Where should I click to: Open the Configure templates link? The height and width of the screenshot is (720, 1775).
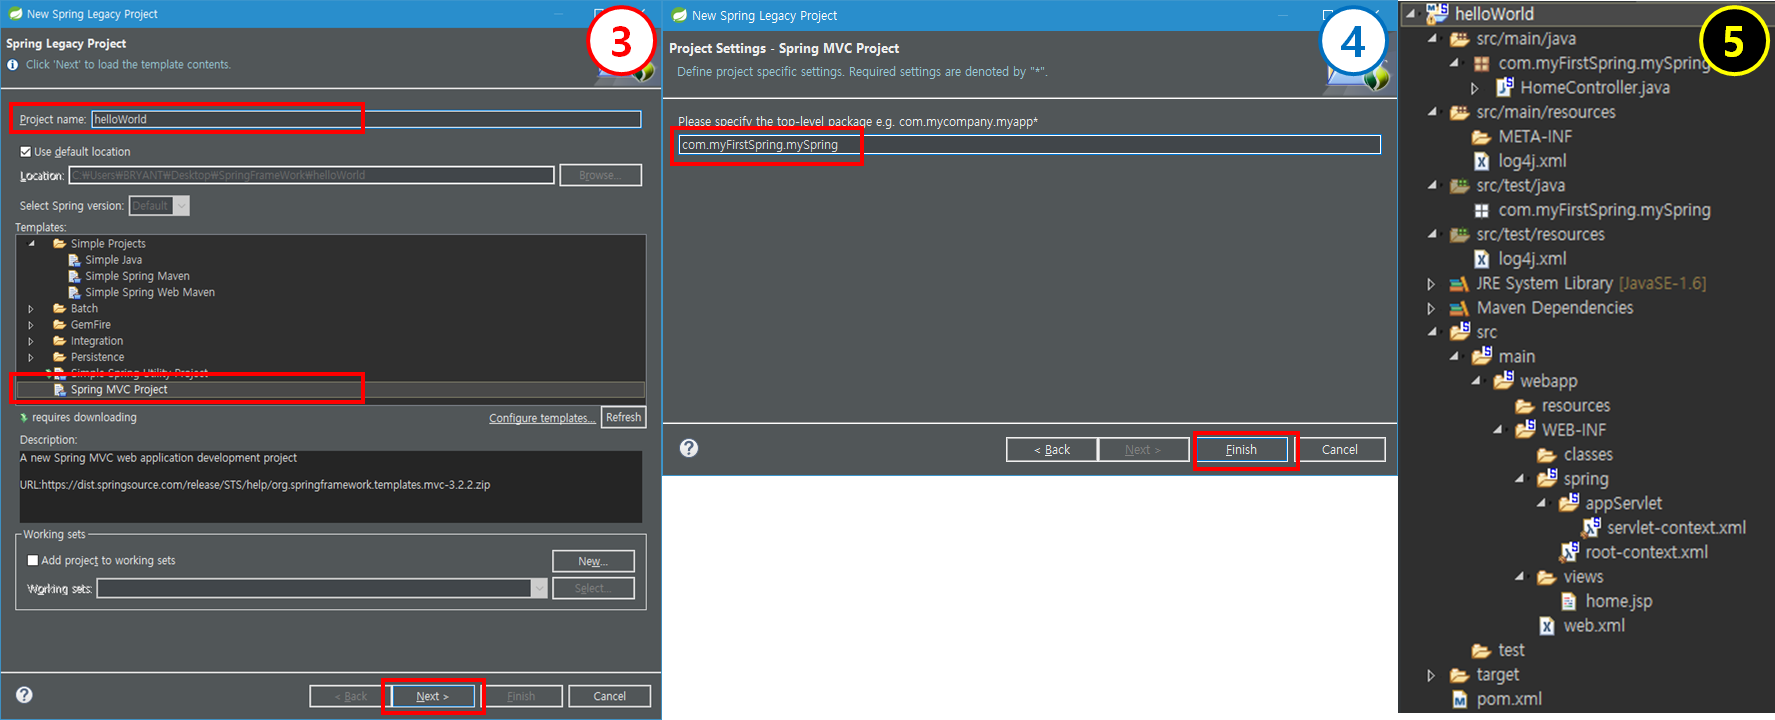click(x=542, y=418)
